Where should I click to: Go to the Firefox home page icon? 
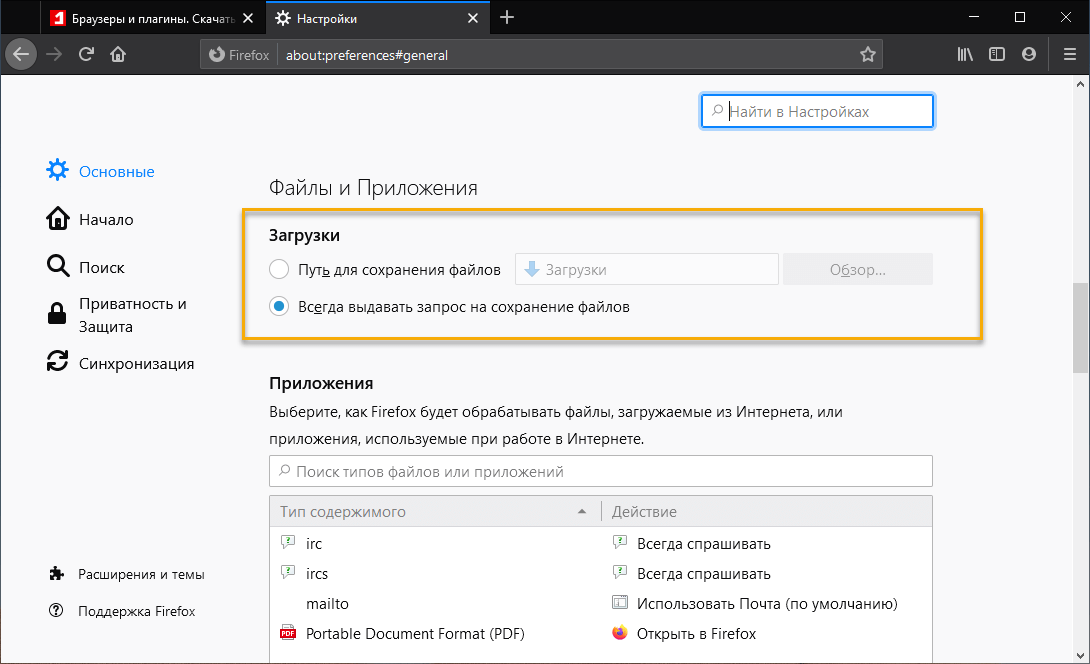(x=118, y=55)
